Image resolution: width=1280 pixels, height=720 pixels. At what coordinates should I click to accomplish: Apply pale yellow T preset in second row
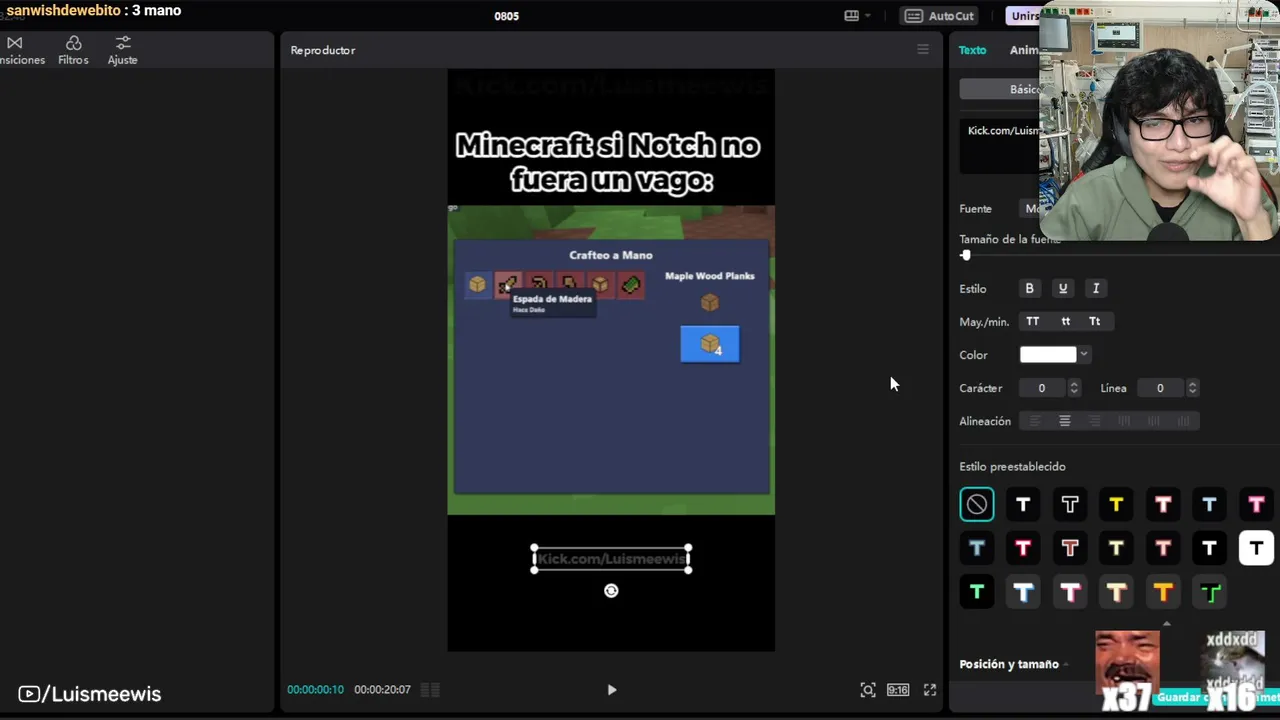[x=1116, y=548]
